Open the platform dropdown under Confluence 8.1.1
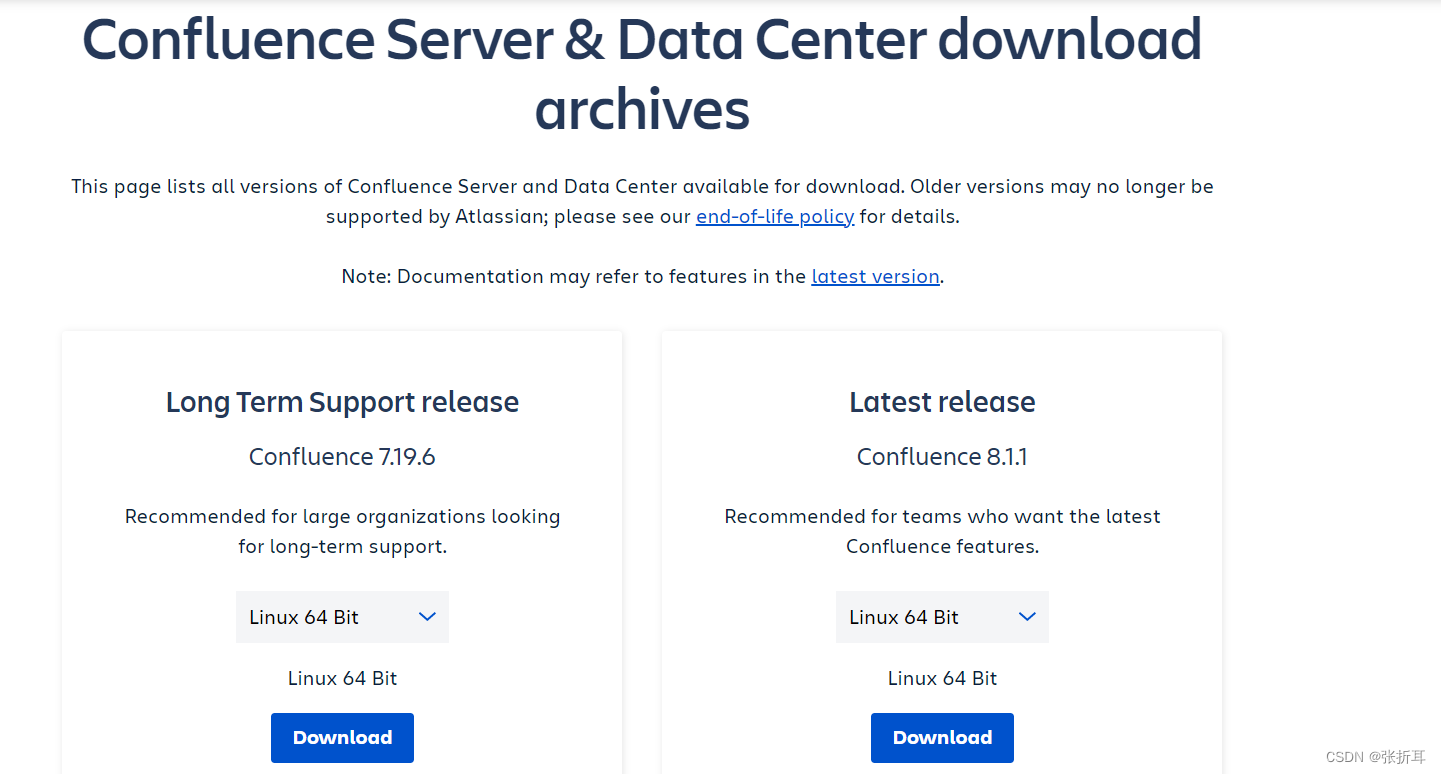This screenshot has width=1441, height=774. coord(942,617)
